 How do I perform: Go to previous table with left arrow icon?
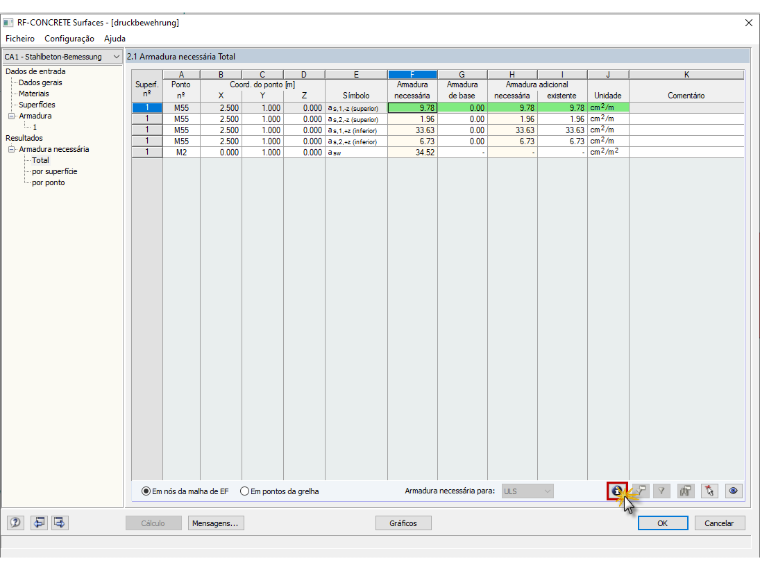(x=39, y=522)
